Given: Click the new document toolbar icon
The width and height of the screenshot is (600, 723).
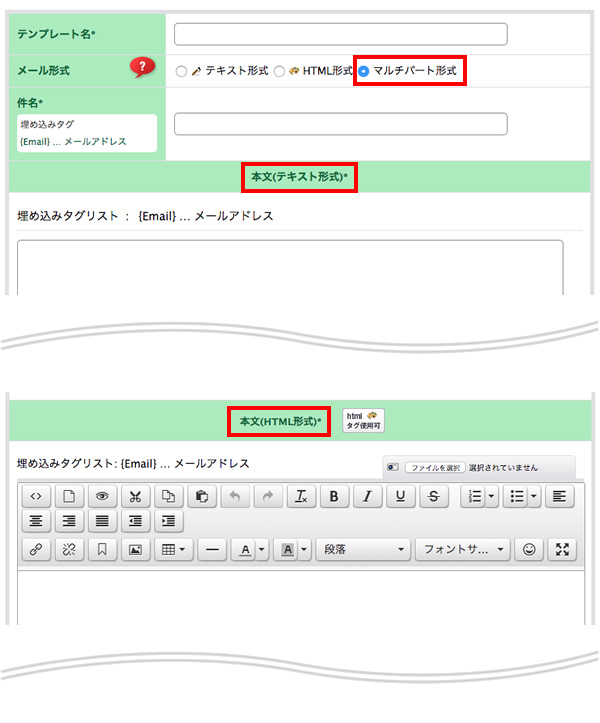Looking at the screenshot, I should click(69, 496).
